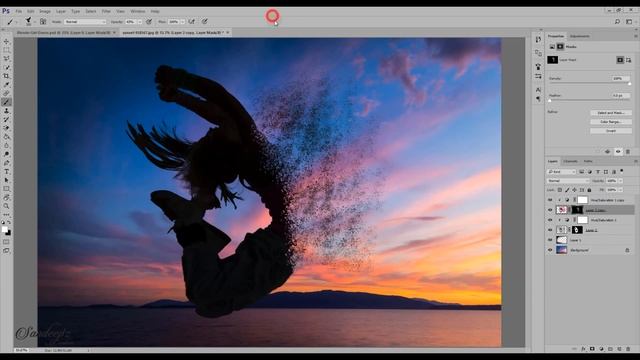Image resolution: width=640 pixels, height=360 pixels.
Task: Add a layer mask at panel bottom
Action: [592, 349]
